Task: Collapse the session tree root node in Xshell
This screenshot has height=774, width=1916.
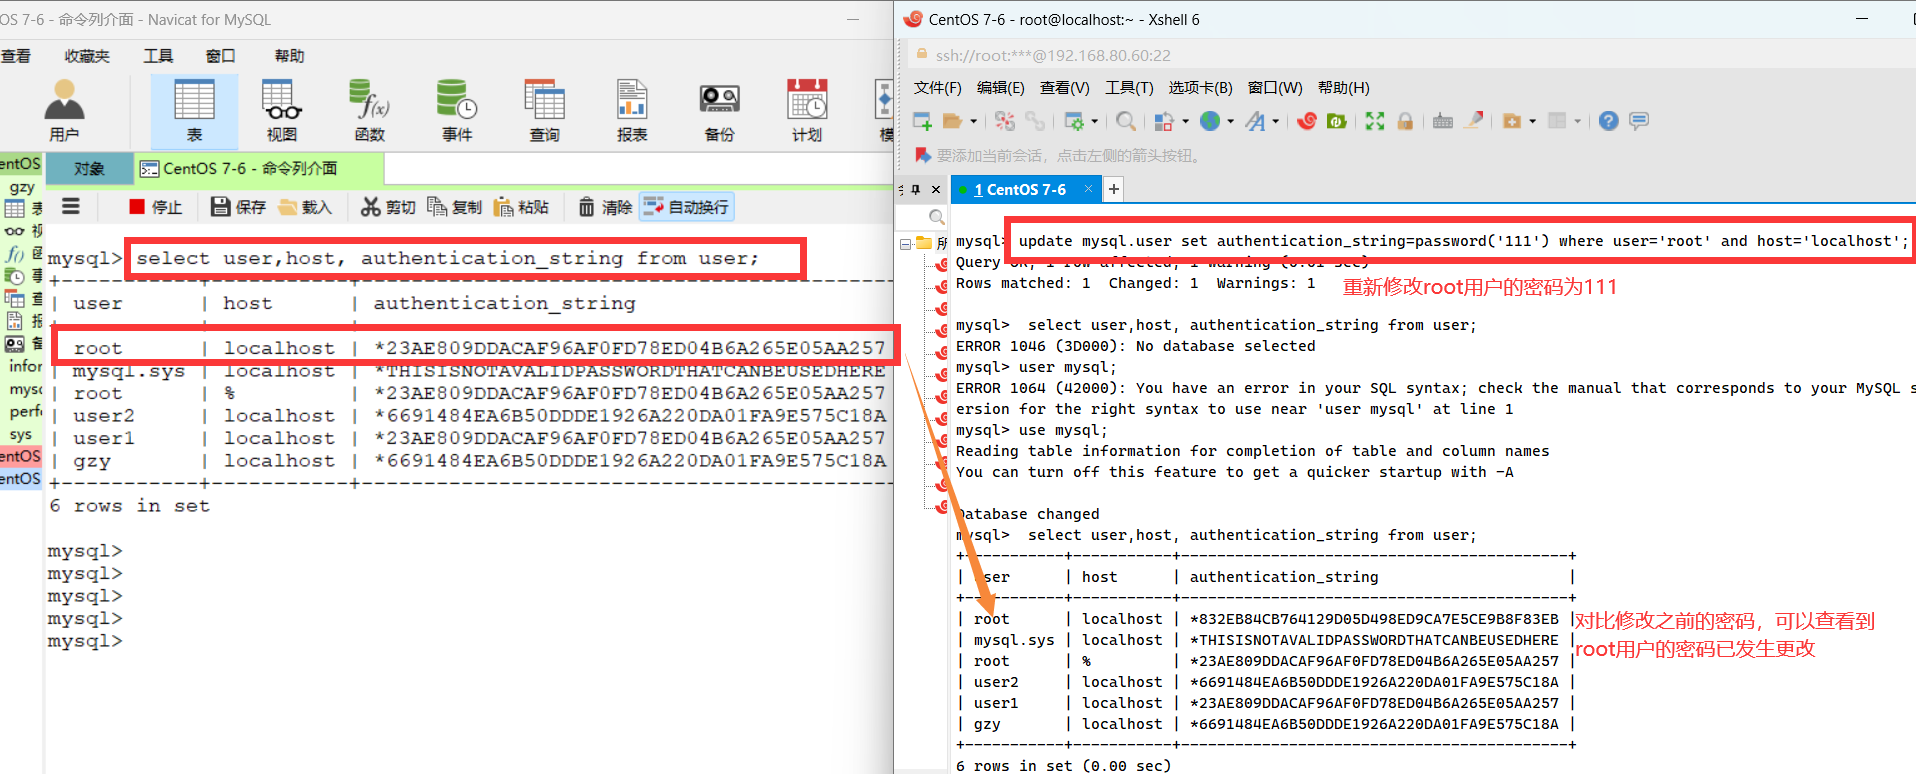Action: click(905, 243)
